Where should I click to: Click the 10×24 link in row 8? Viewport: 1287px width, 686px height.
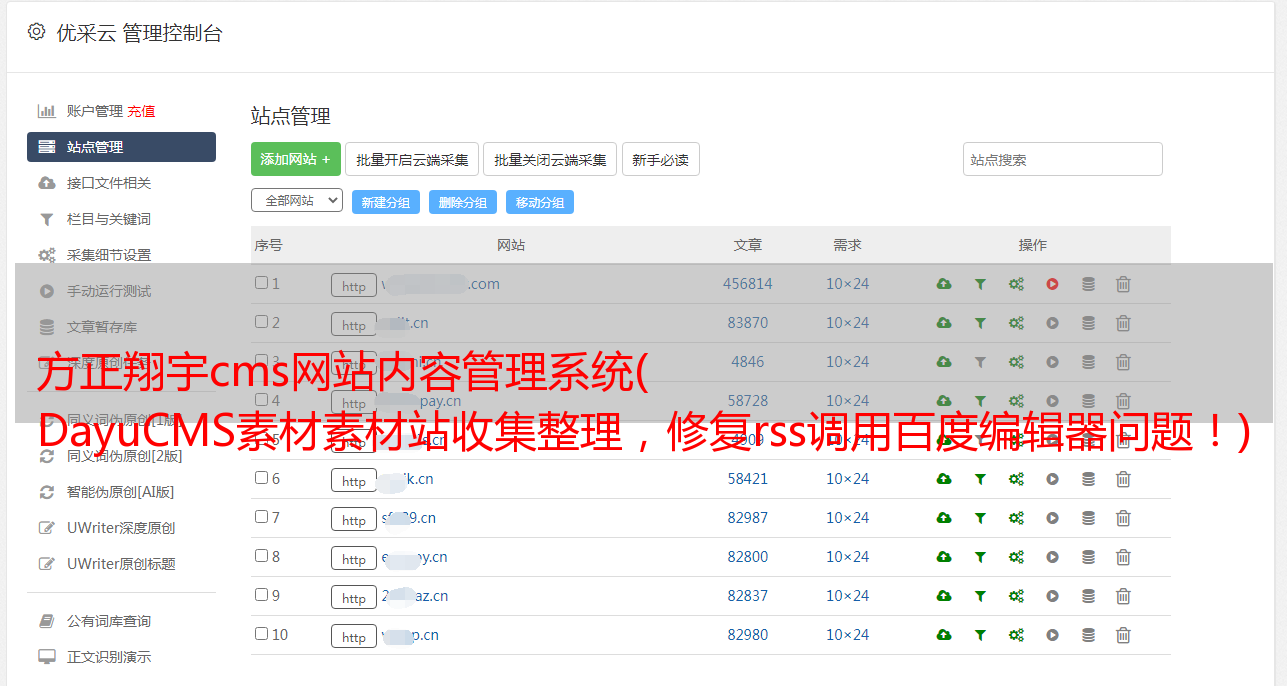(x=848, y=557)
